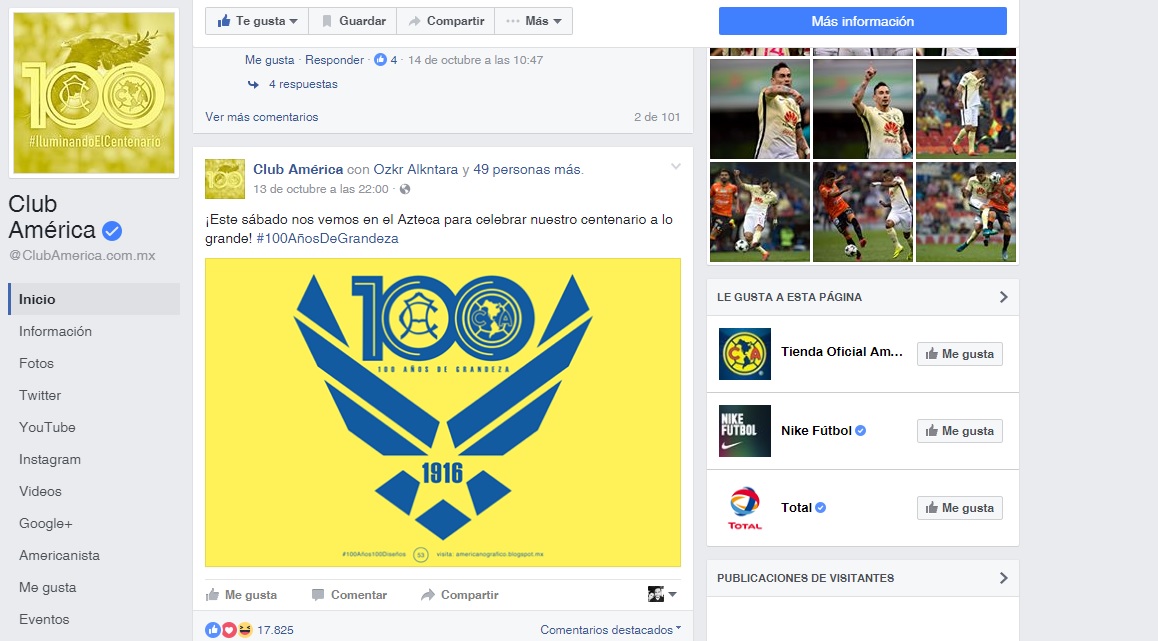Open the bottom-right match action photo
This screenshot has height=641, width=1158.
[966, 212]
